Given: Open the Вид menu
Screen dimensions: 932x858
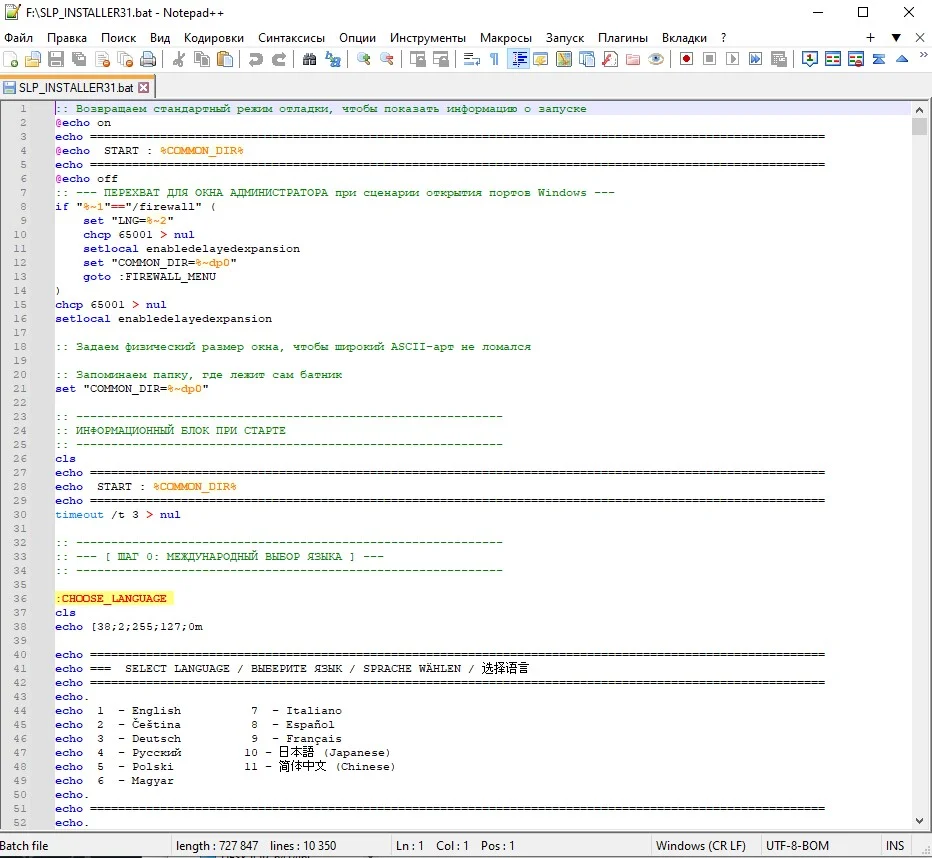Looking at the screenshot, I should pos(160,37).
